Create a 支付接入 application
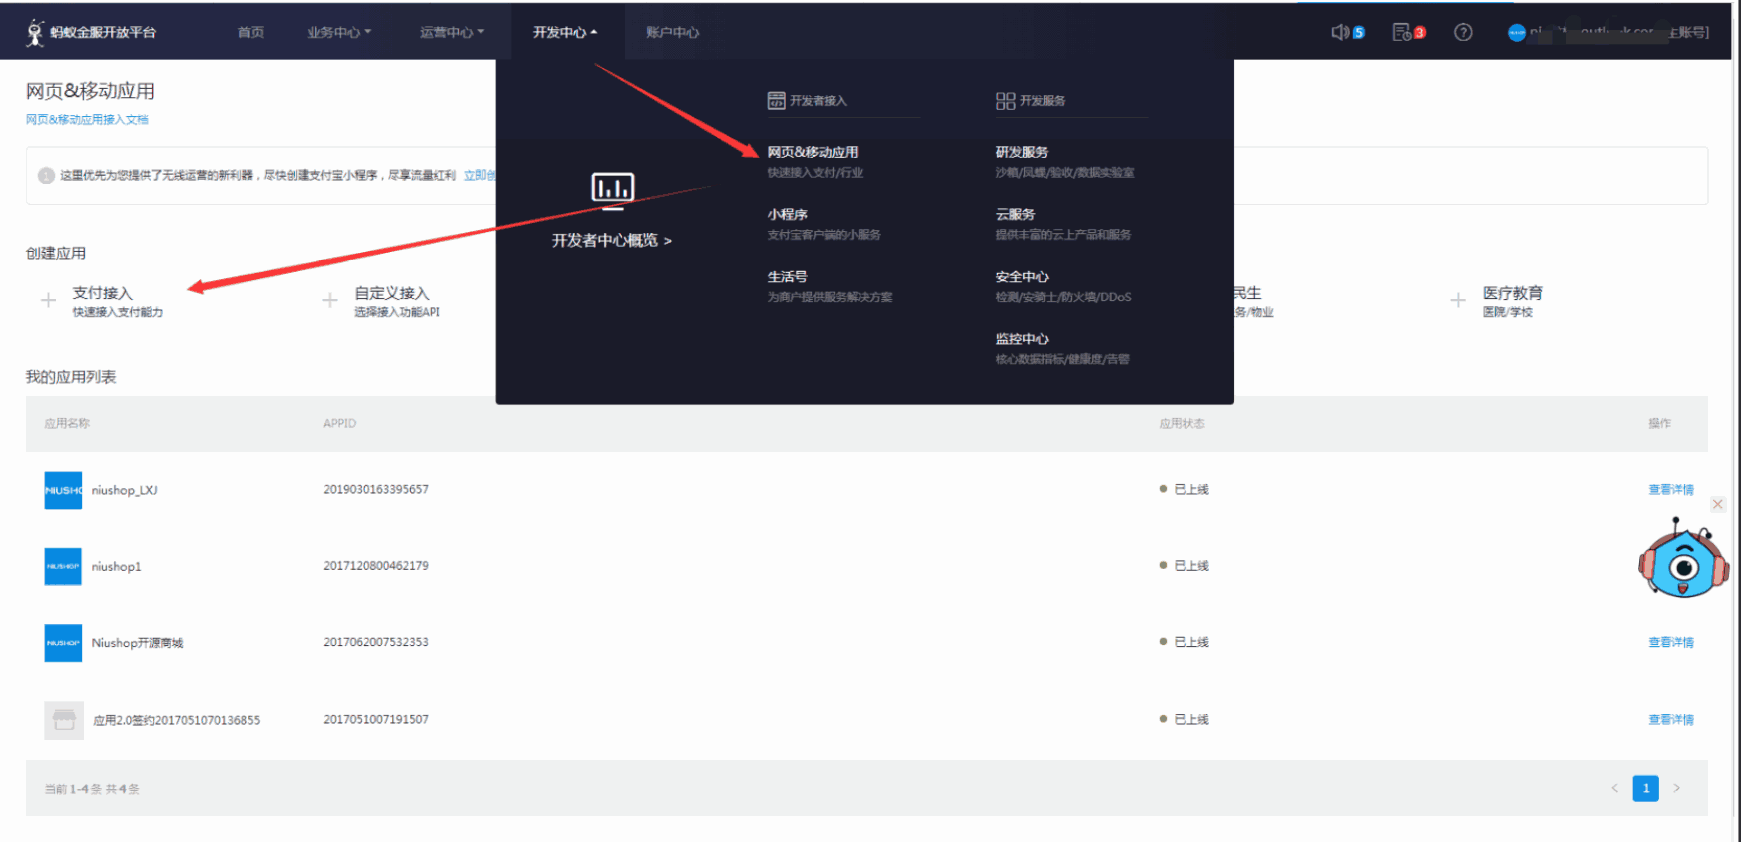Viewport: 1741px width, 842px height. tap(117, 300)
